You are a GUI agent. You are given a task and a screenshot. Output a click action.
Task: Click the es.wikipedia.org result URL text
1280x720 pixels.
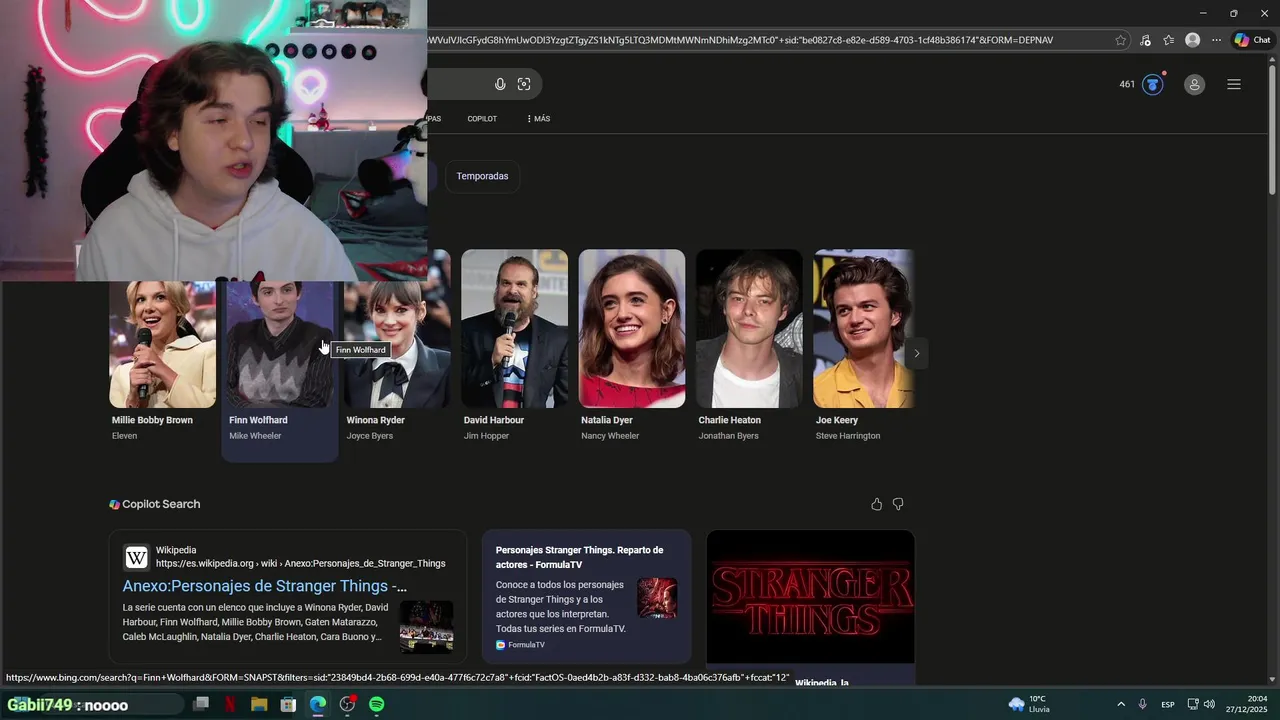coord(300,564)
